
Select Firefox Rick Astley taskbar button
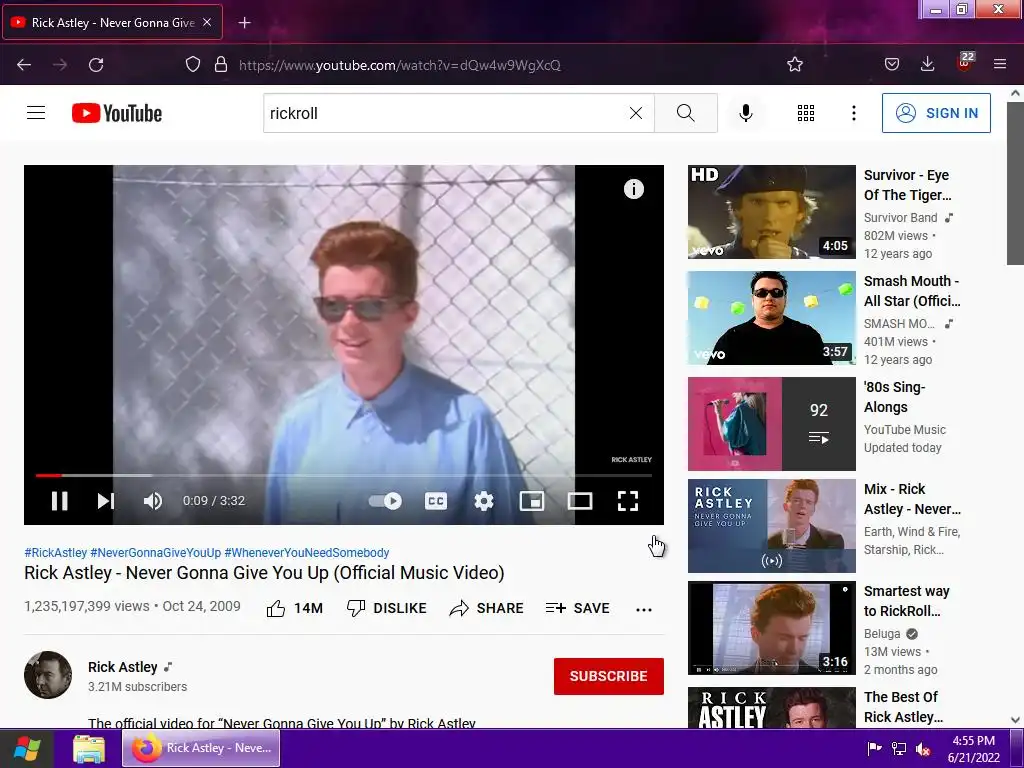(201, 748)
